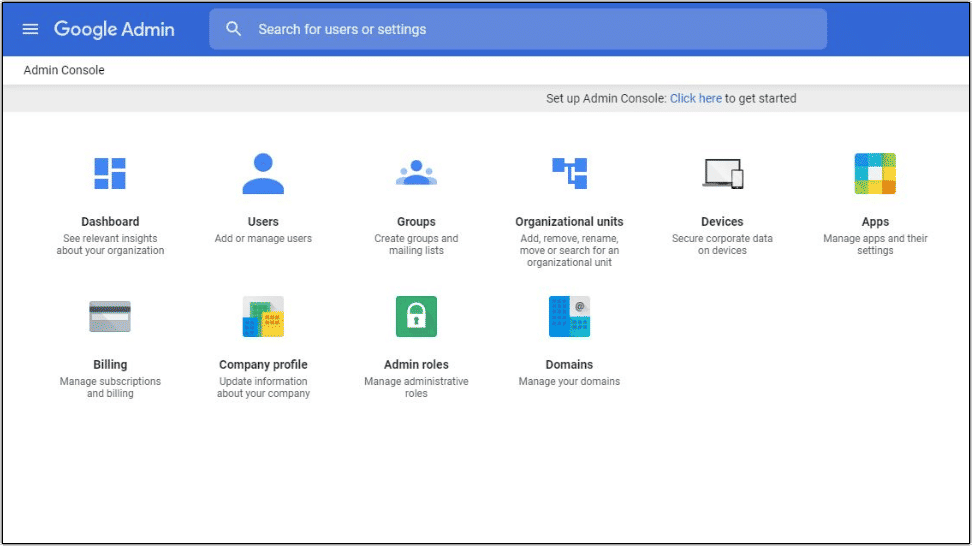Open the Domains building icon
The width and height of the screenshot is (973, 547).
[x=569, y=317]
